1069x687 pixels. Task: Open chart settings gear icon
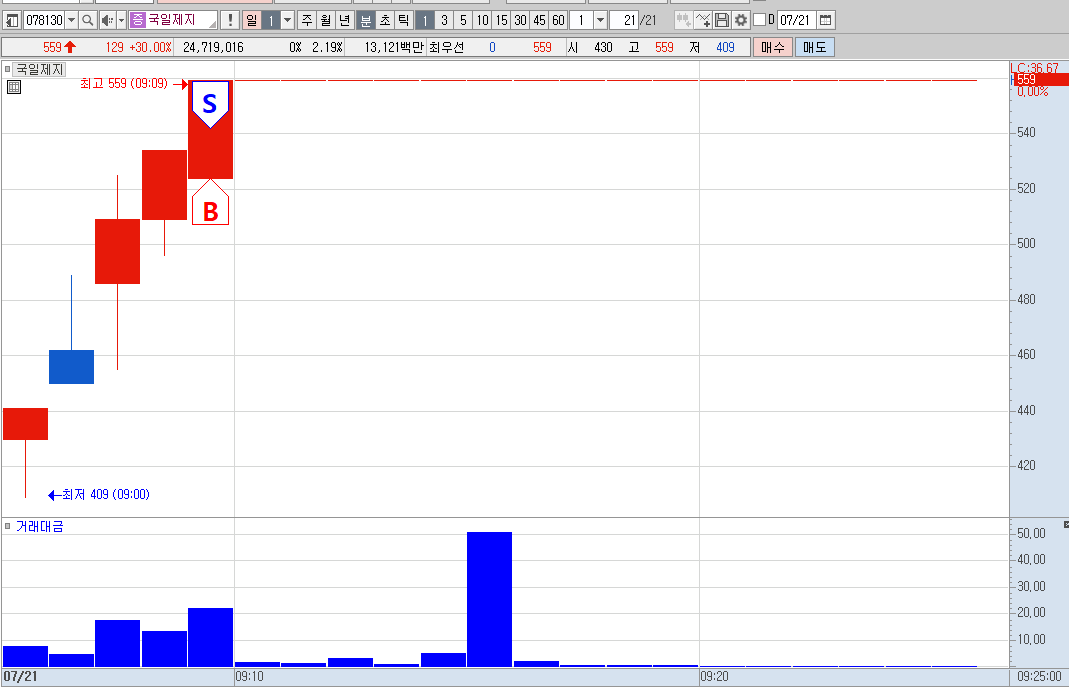[x=740, y=20]
